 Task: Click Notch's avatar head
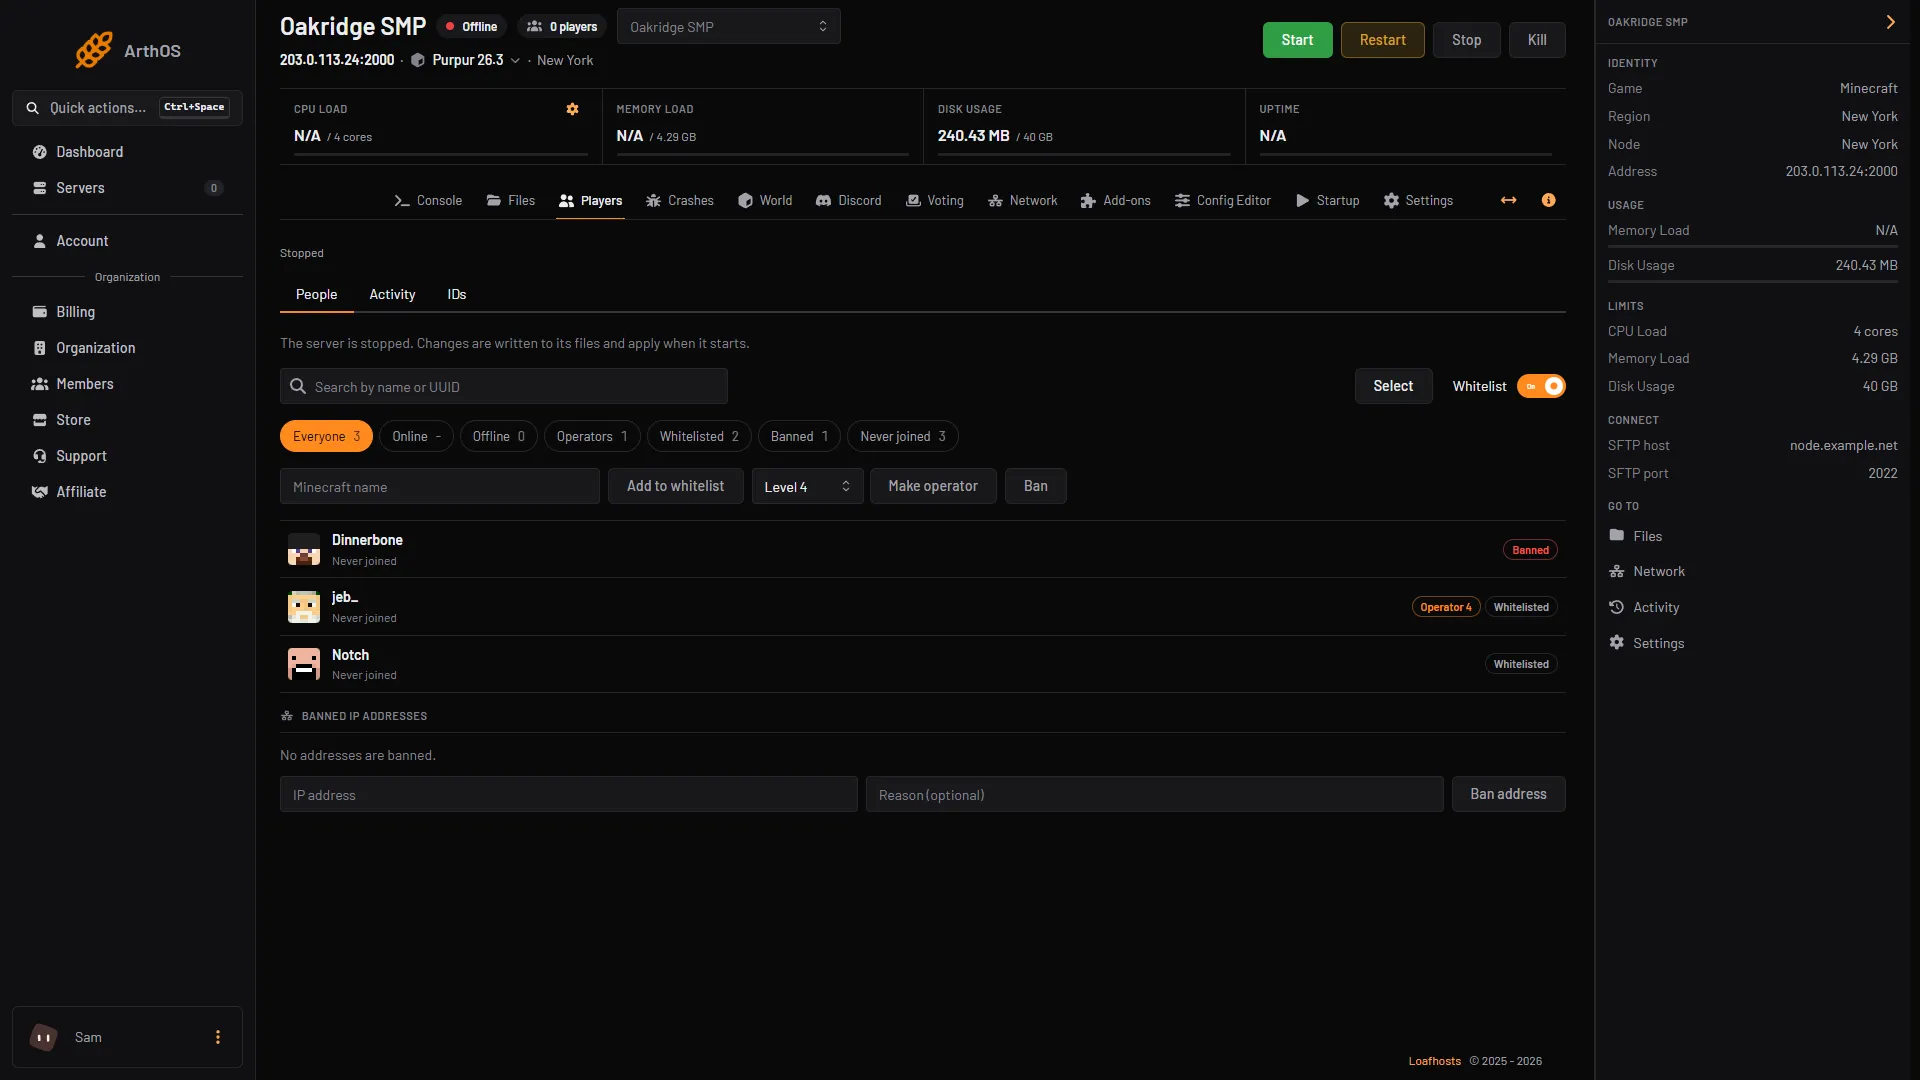tap(304, 663)
